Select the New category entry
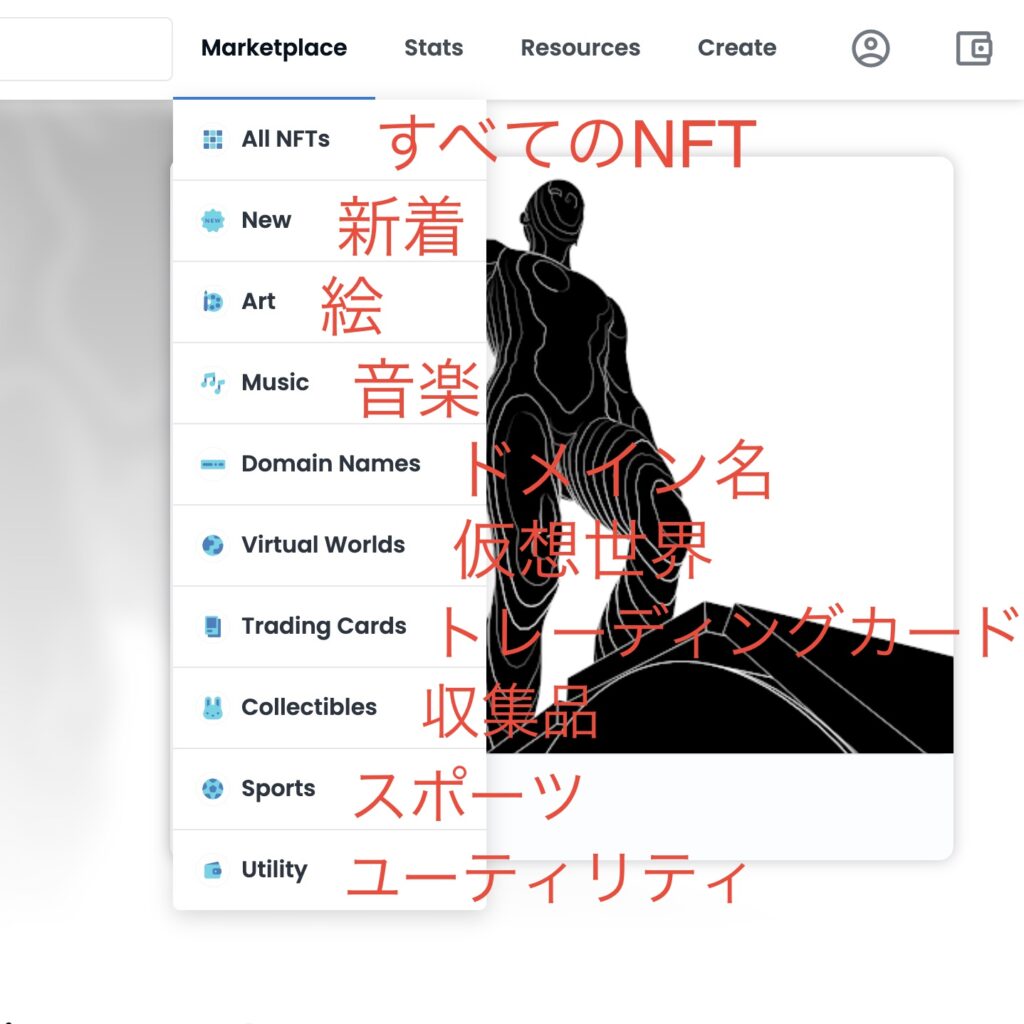Screen dimensions: 1024x1024 tap(330, 221)
